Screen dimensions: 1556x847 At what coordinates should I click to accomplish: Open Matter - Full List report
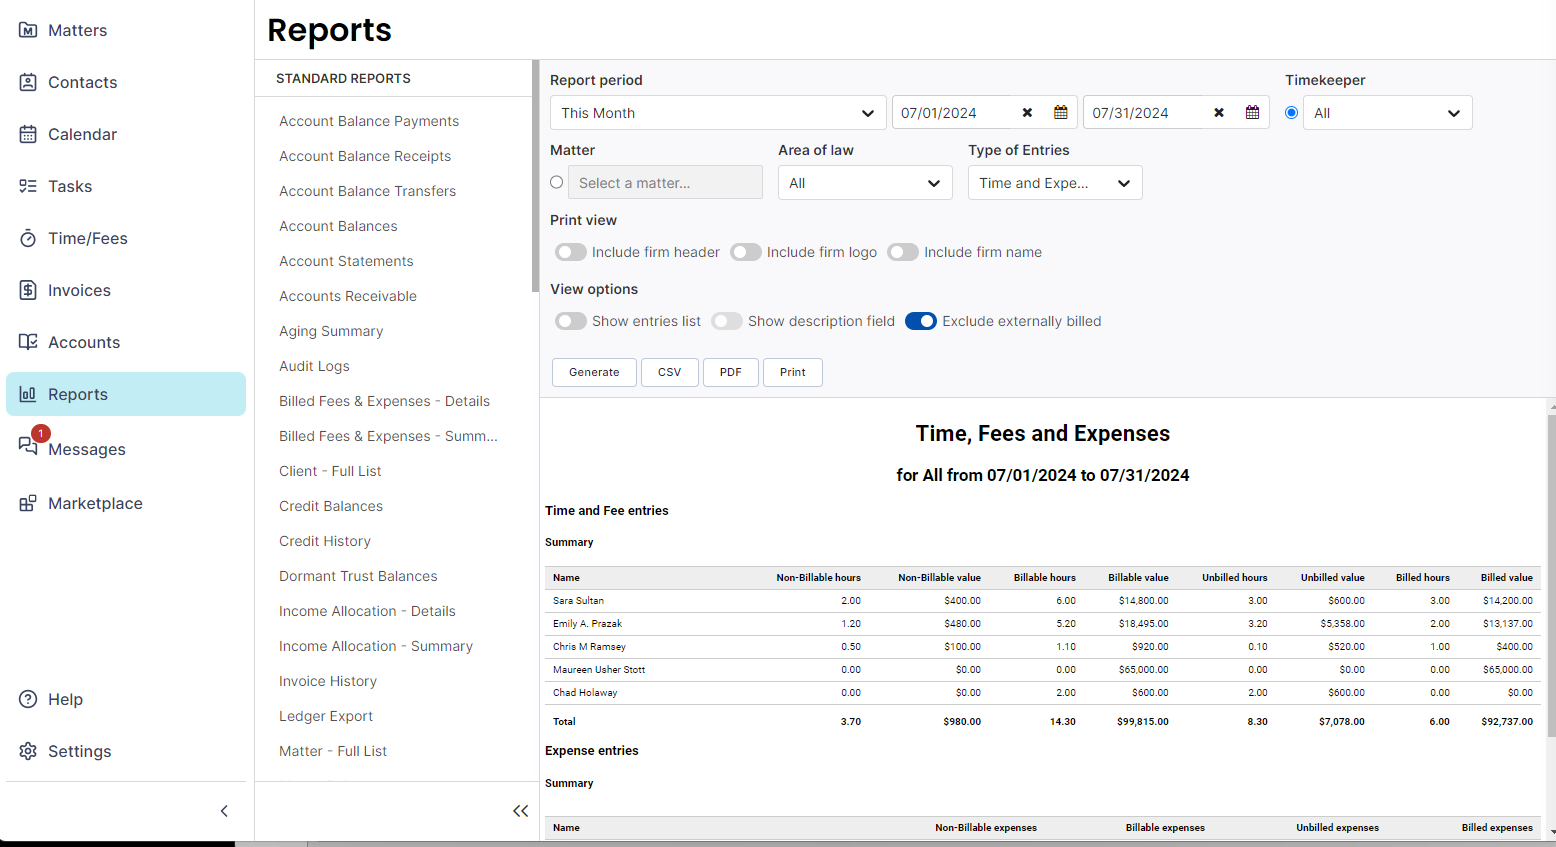pyautogui.click(x=333, y=751)
